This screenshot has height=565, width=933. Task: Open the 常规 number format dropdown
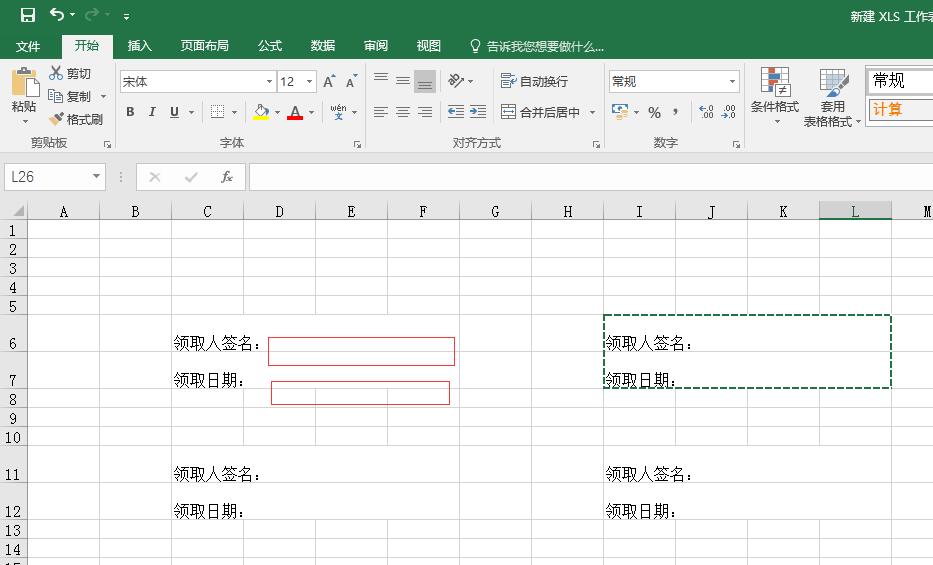click(732, 81)
